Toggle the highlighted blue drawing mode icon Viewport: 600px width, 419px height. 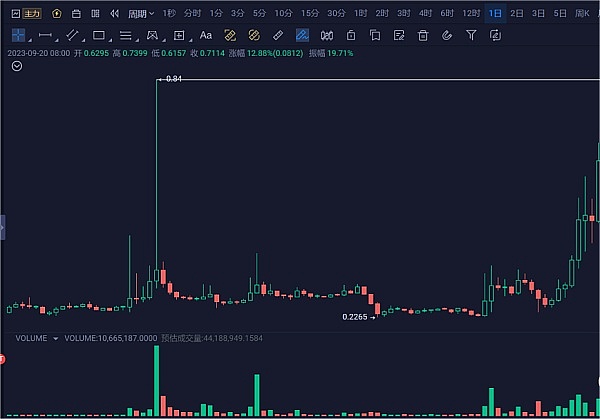tap(302, 36)
